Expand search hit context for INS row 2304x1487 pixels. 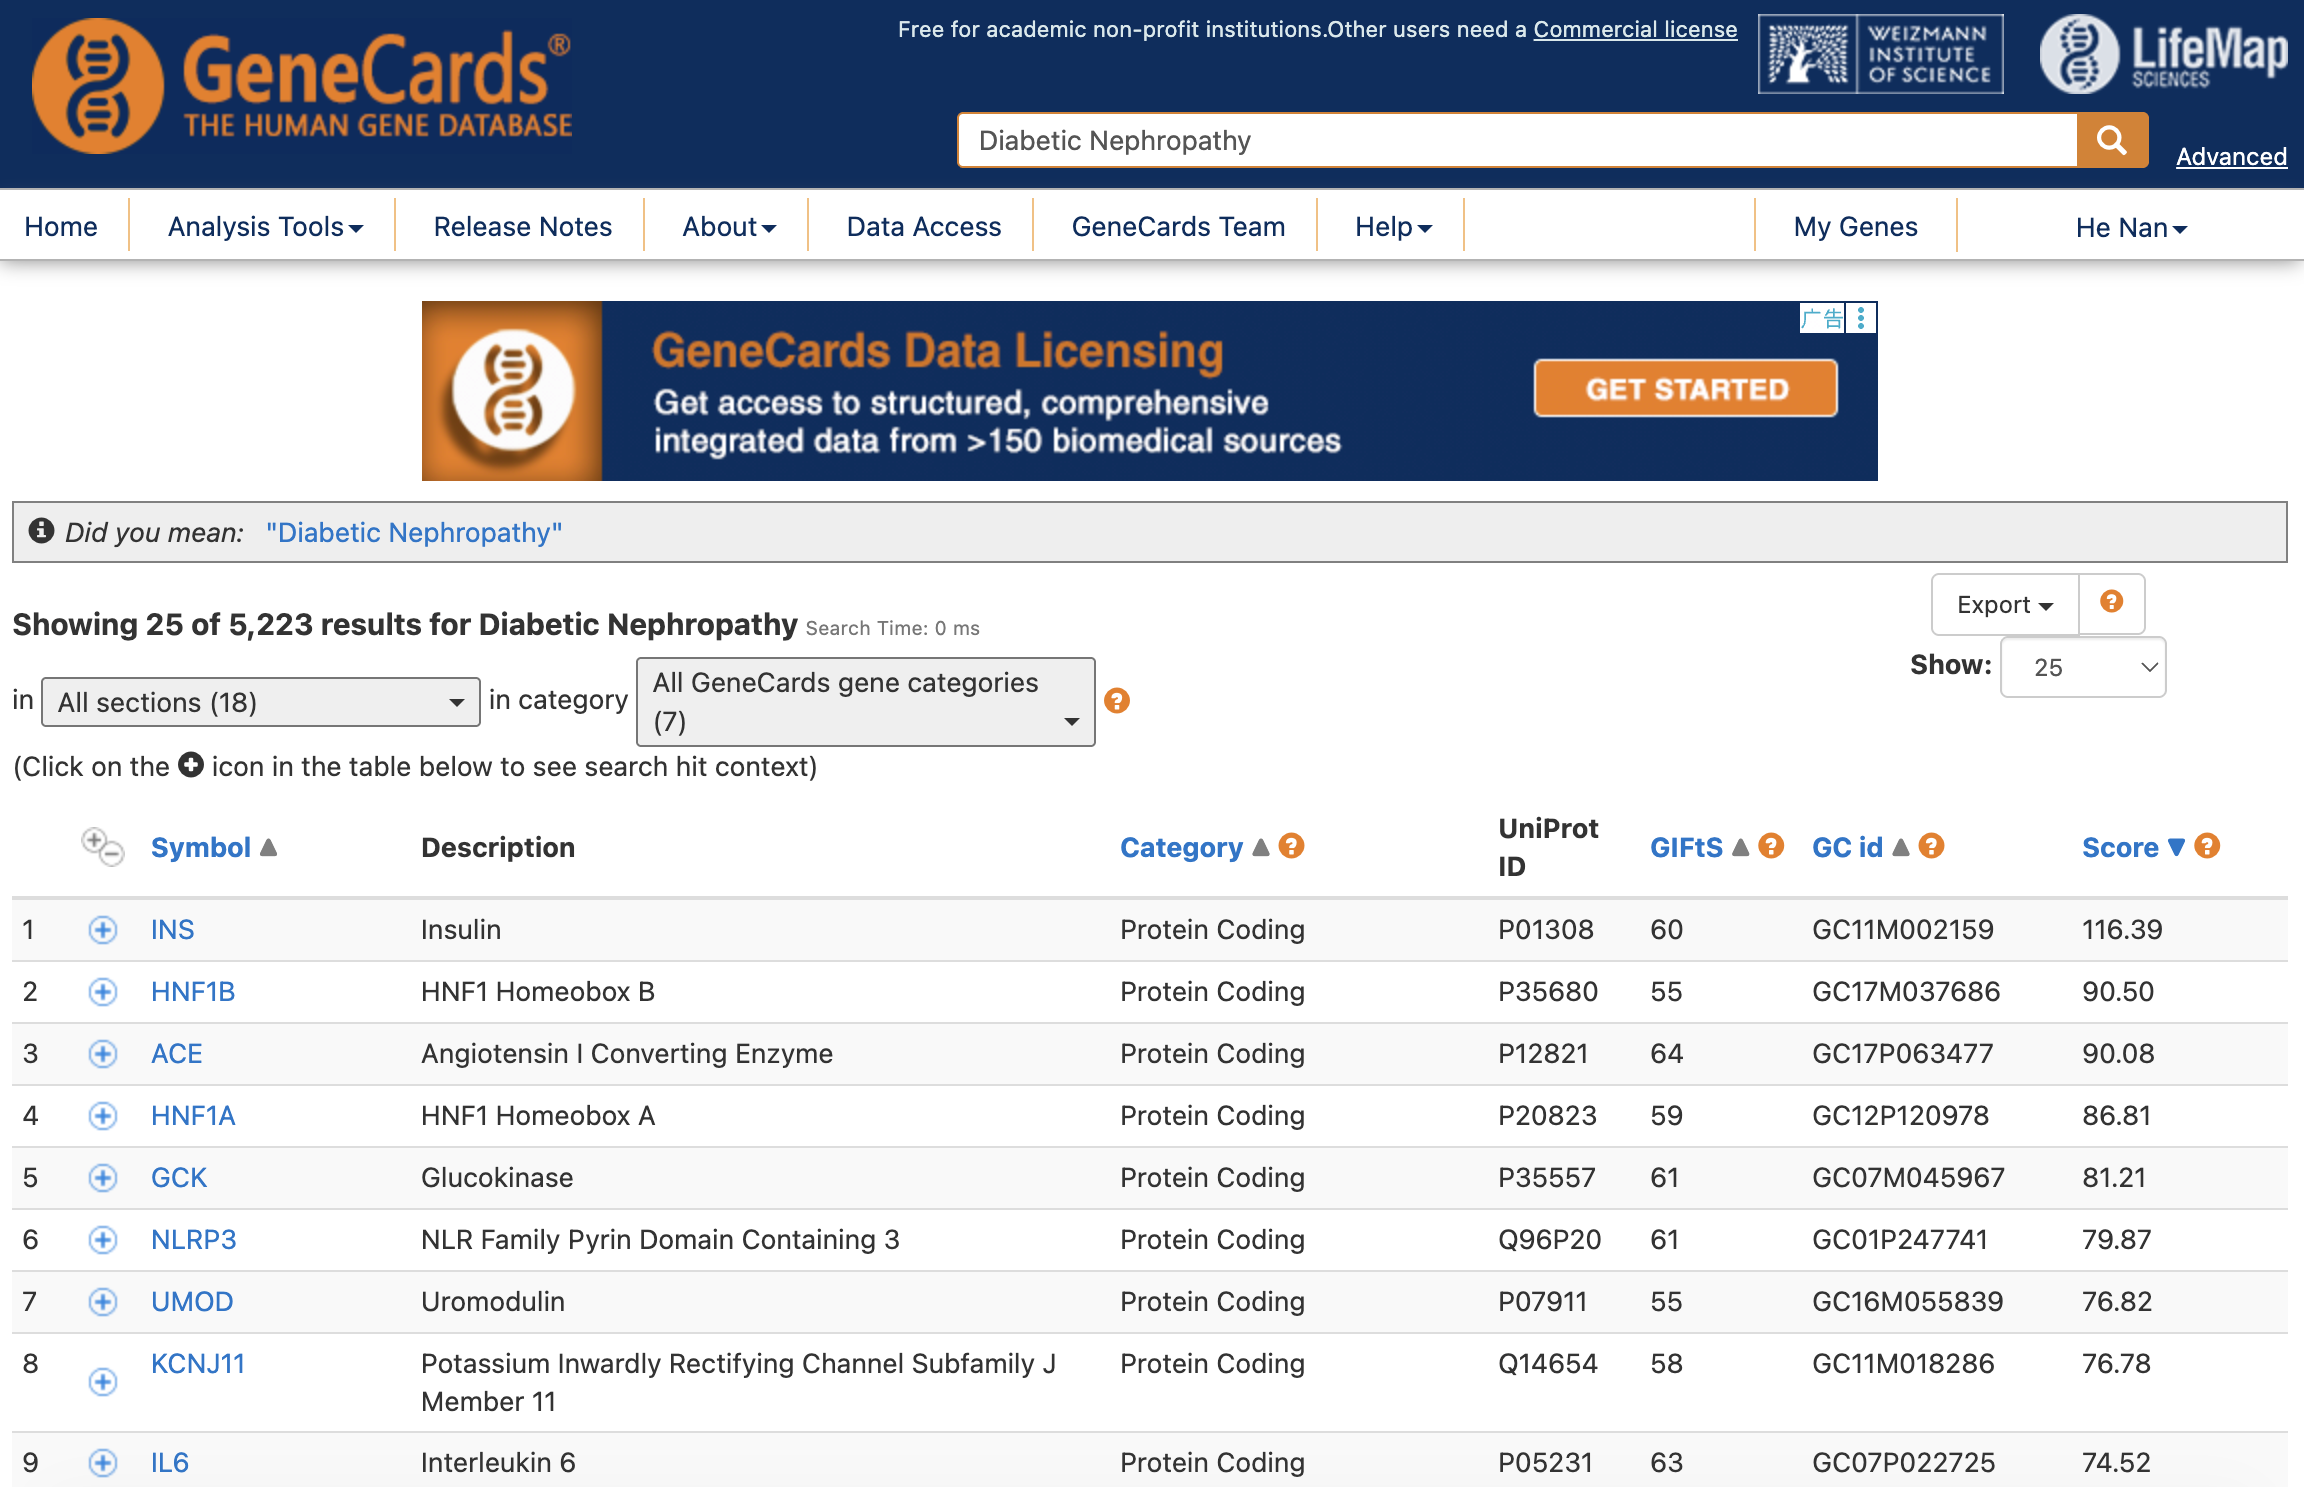click(102, 929)
